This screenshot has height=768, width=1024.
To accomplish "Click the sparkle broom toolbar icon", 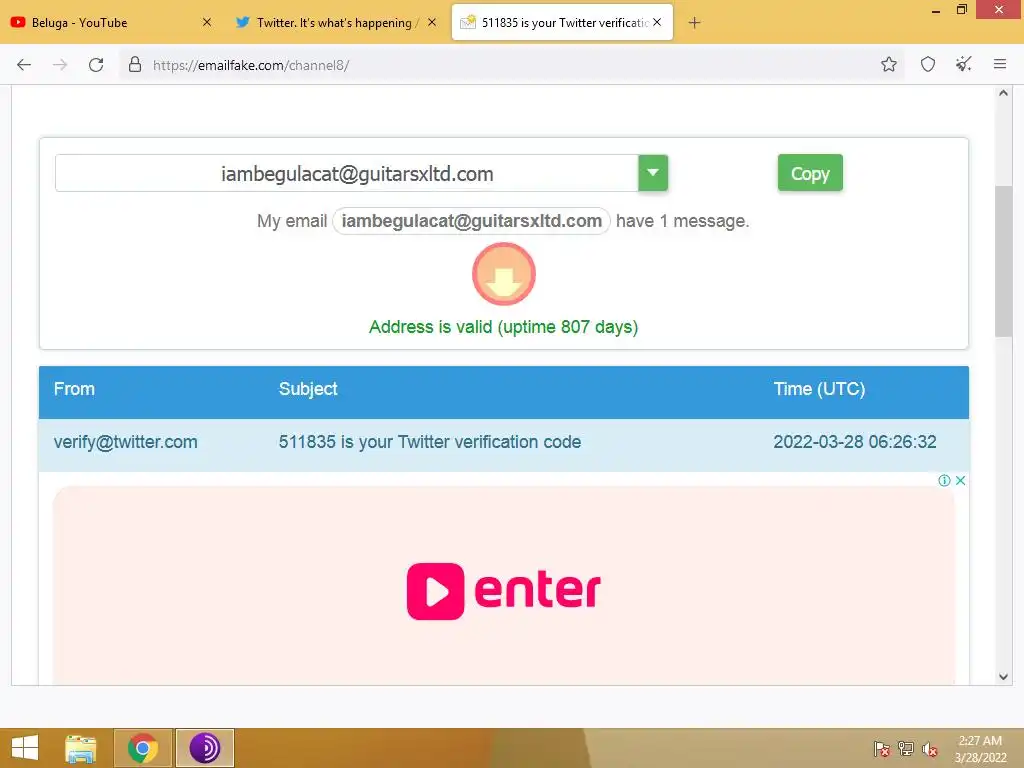I will coord(963,64).
